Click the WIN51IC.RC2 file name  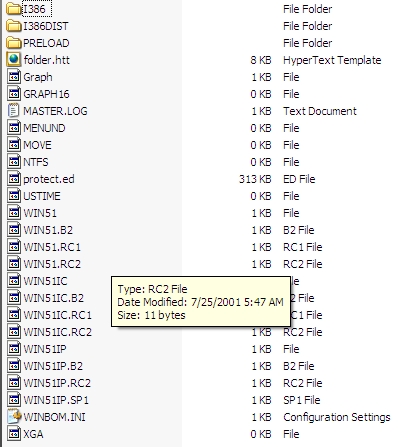[x=57, y=332]
